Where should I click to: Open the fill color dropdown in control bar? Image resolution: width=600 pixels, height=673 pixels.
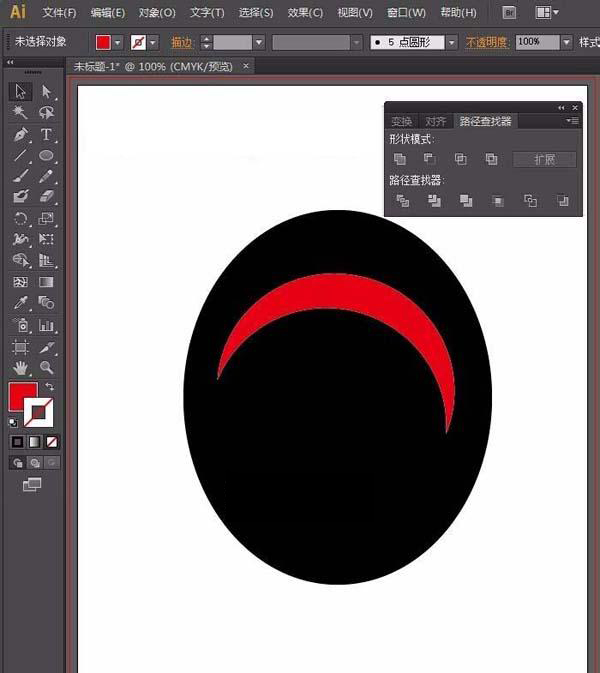coord(119,43)
